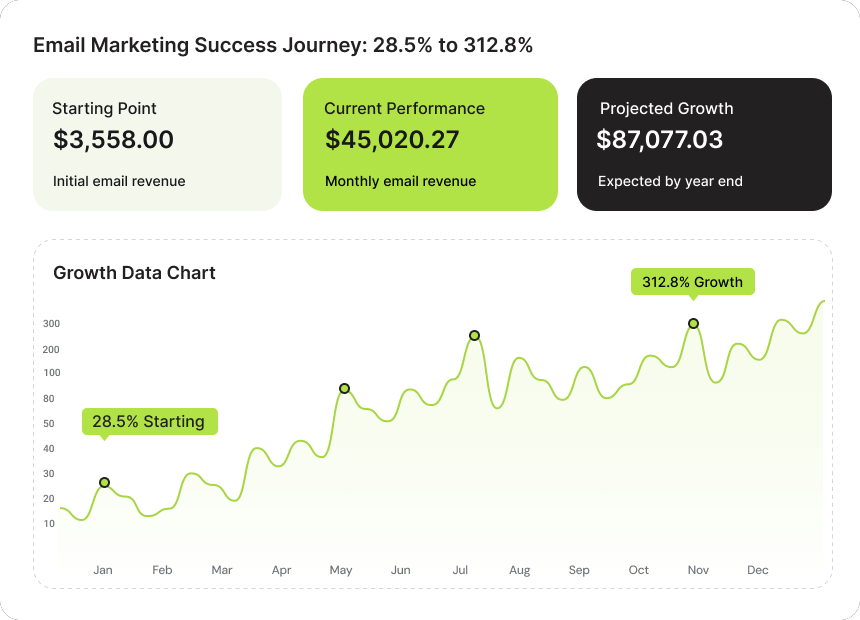Click the January data point marker
Viewport: 860px width, 620px height.
(x=104, y=483)
